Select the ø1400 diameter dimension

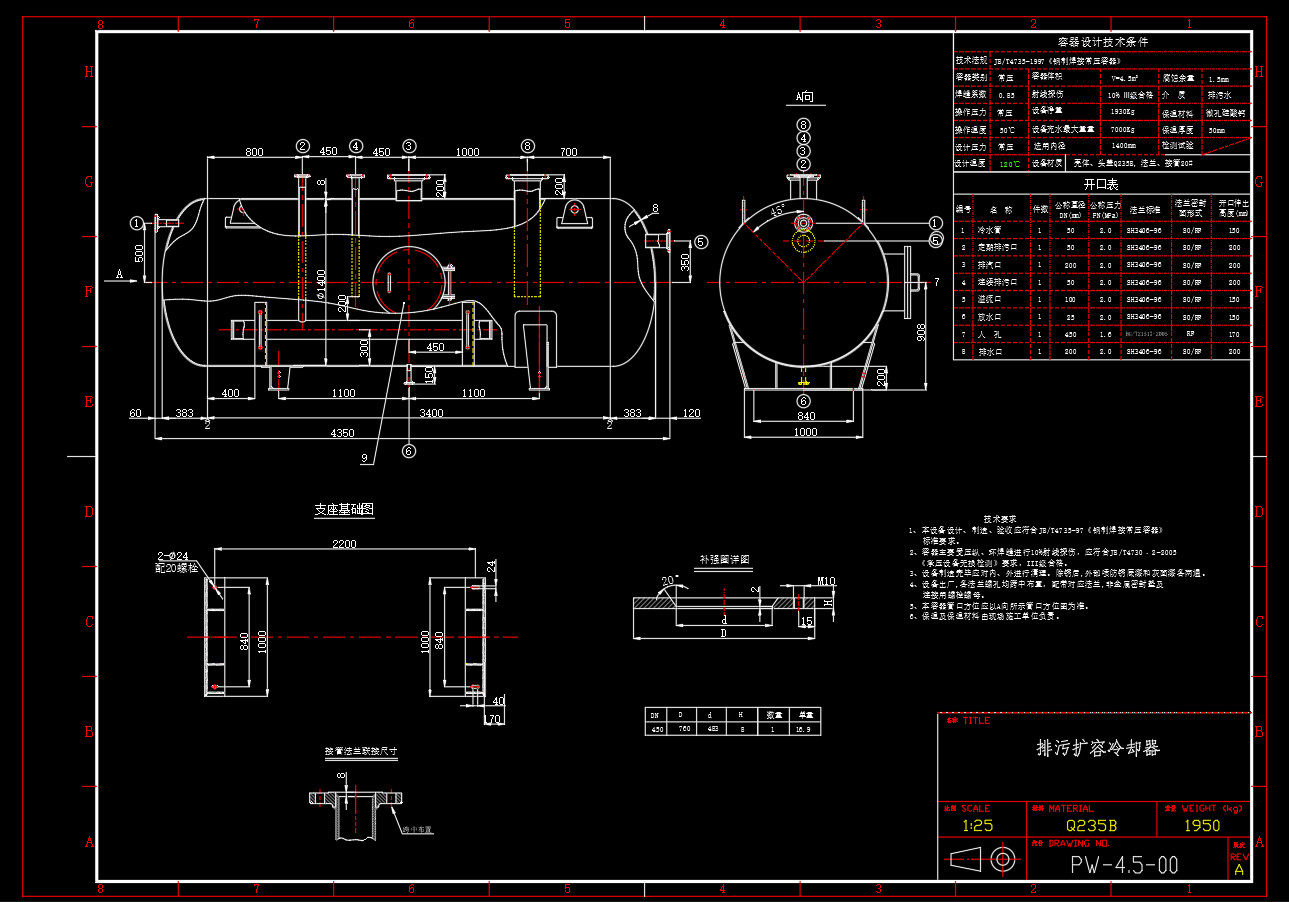321,285
